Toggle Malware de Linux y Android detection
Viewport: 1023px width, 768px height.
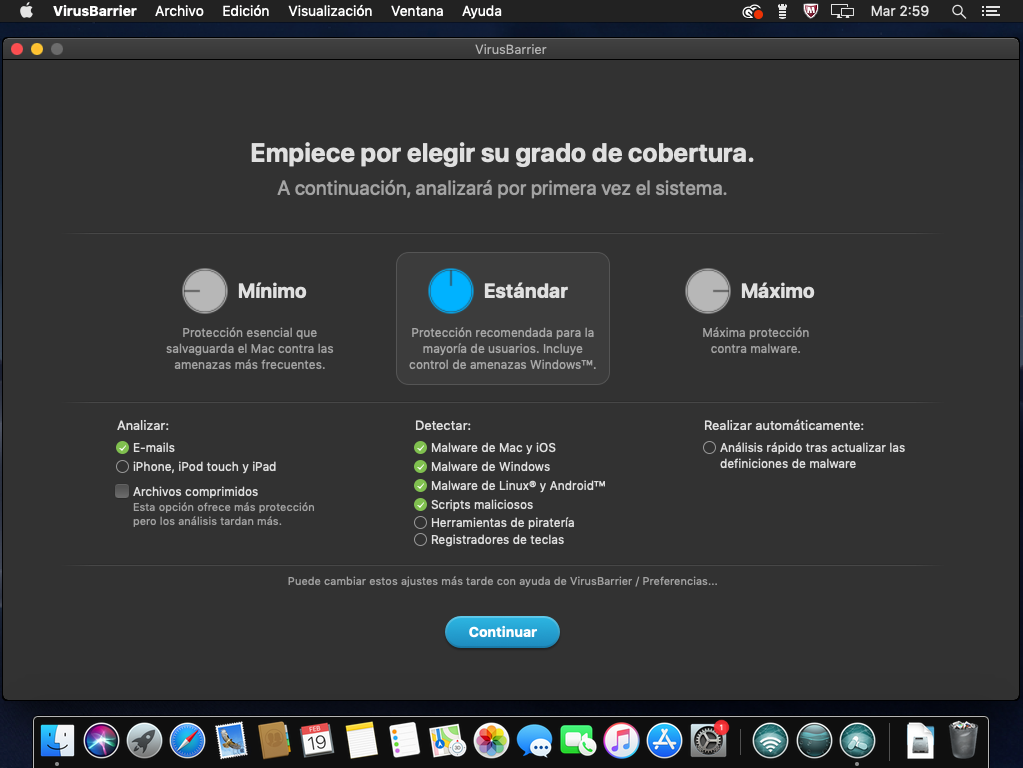[x=420, y=485]
